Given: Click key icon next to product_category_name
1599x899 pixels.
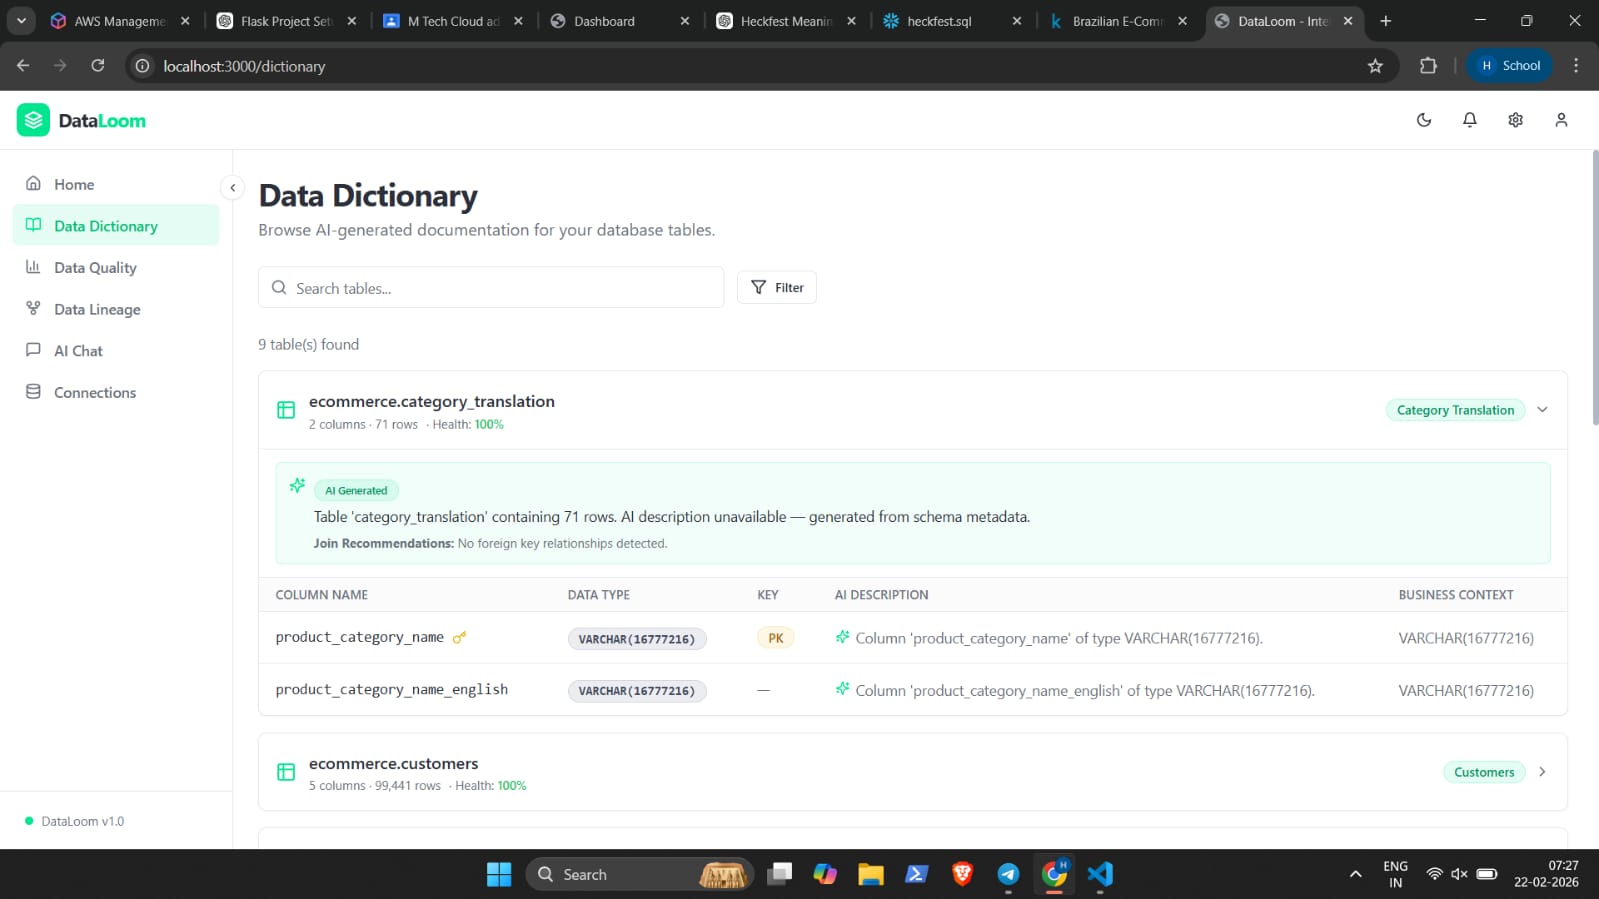Looking at the screenshot, I should (459, 638).
